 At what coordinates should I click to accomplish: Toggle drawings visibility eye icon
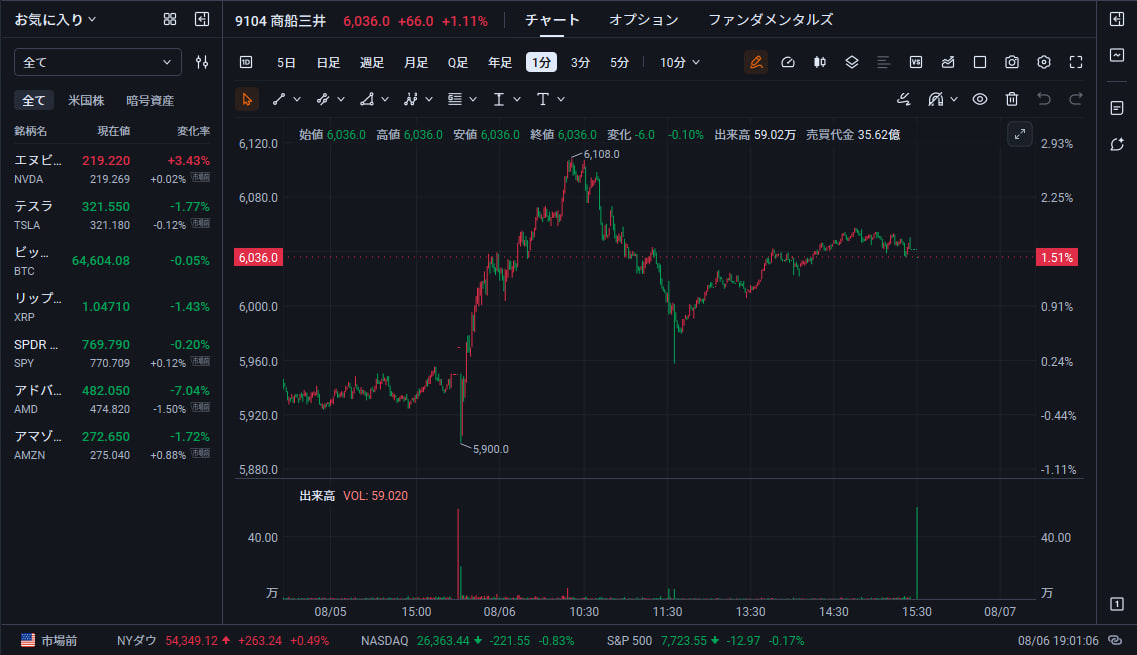(980, 99)
